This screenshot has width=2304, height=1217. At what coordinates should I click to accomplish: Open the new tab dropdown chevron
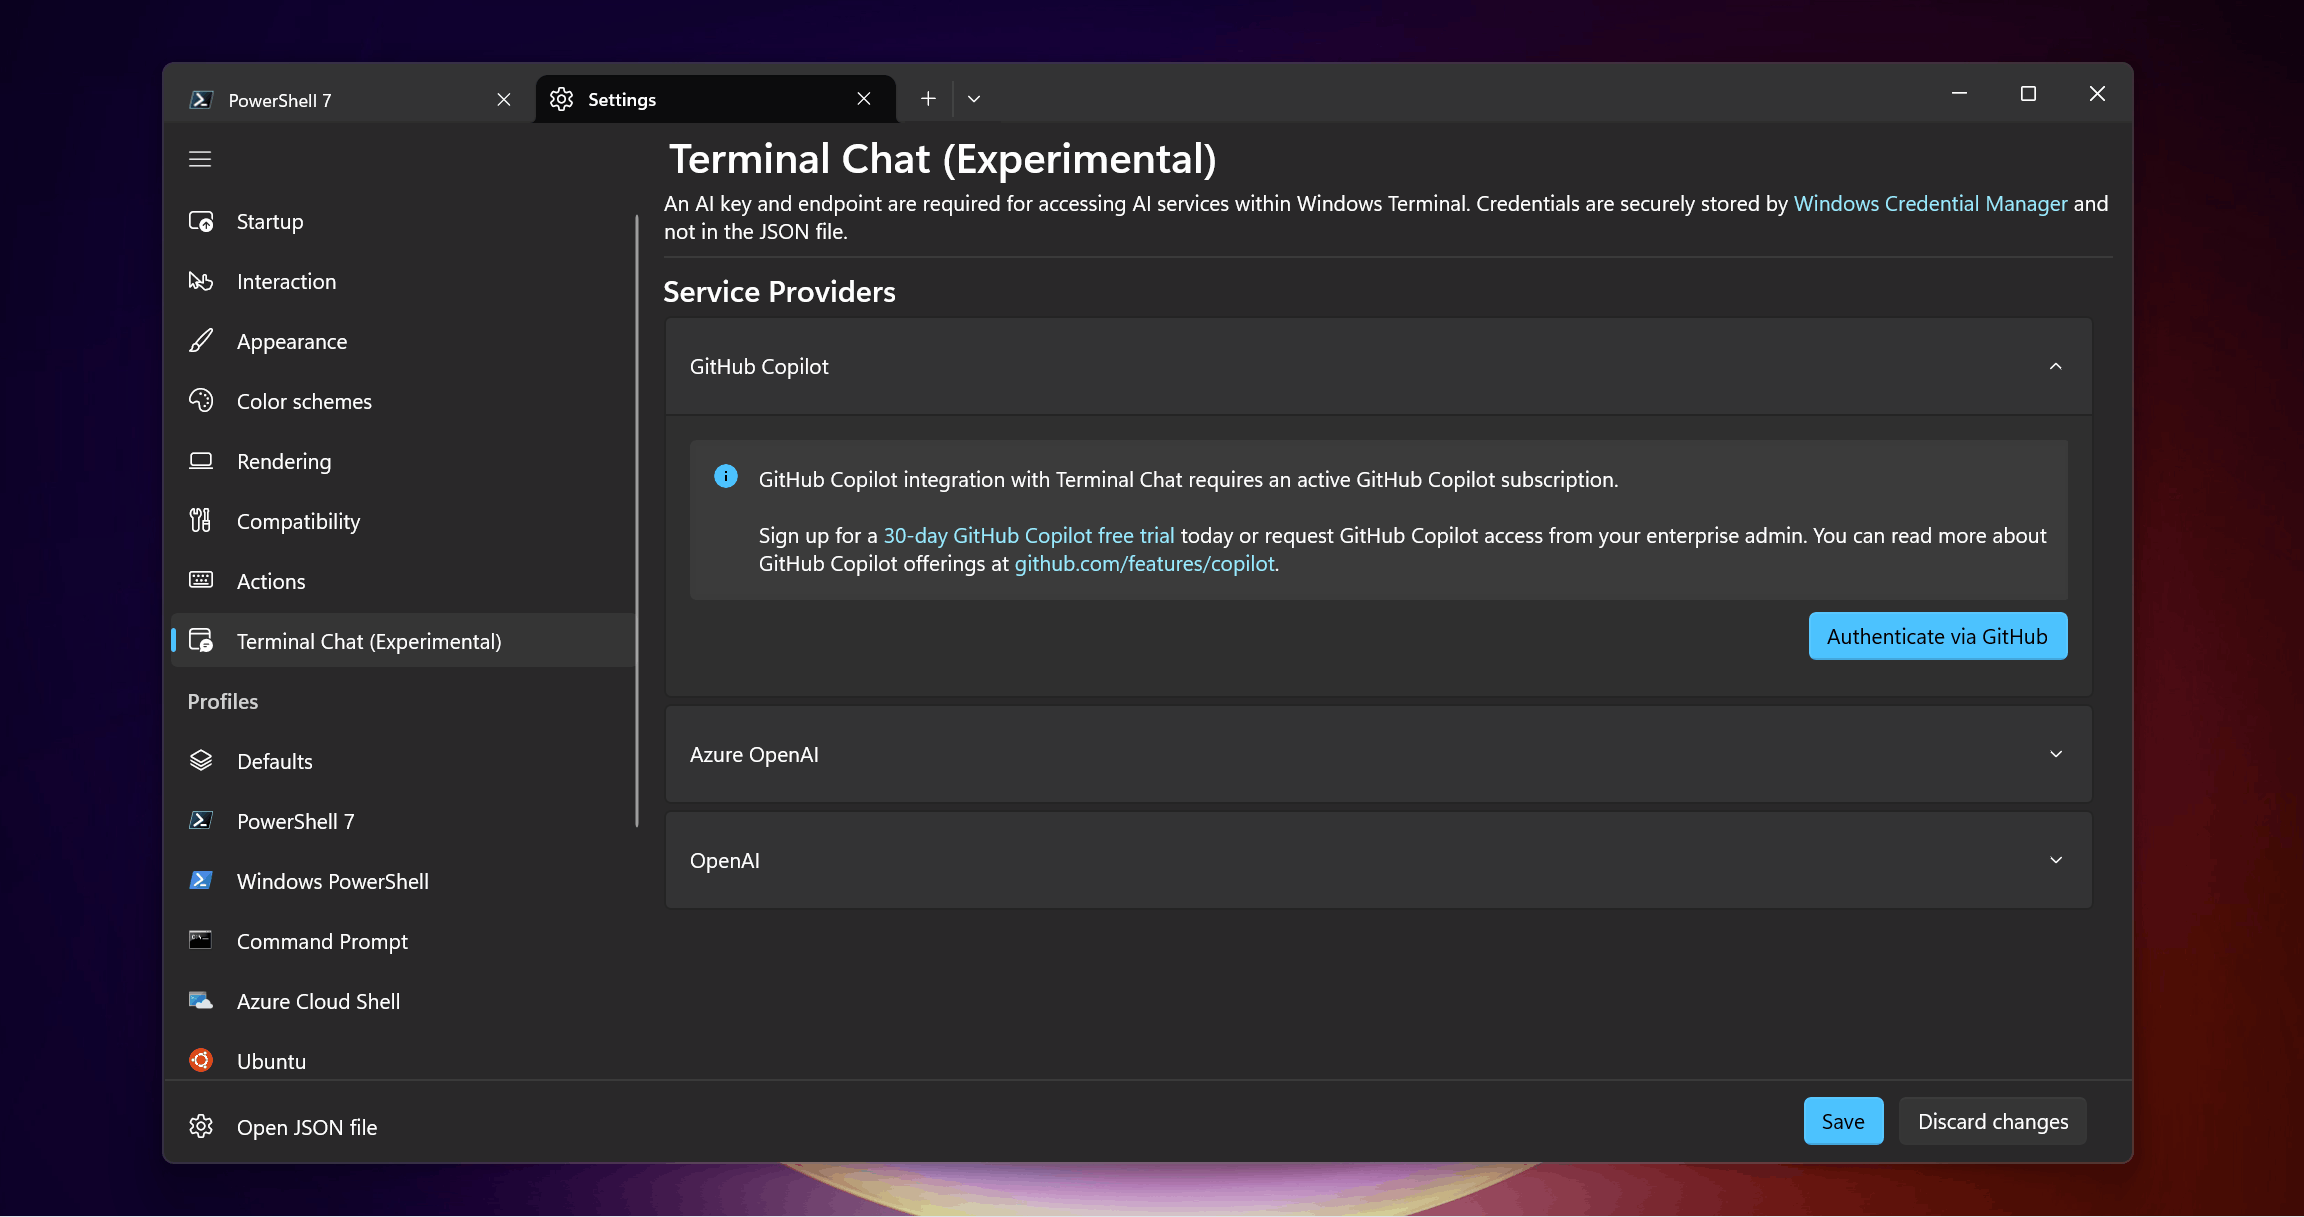(x=974, y=98)
